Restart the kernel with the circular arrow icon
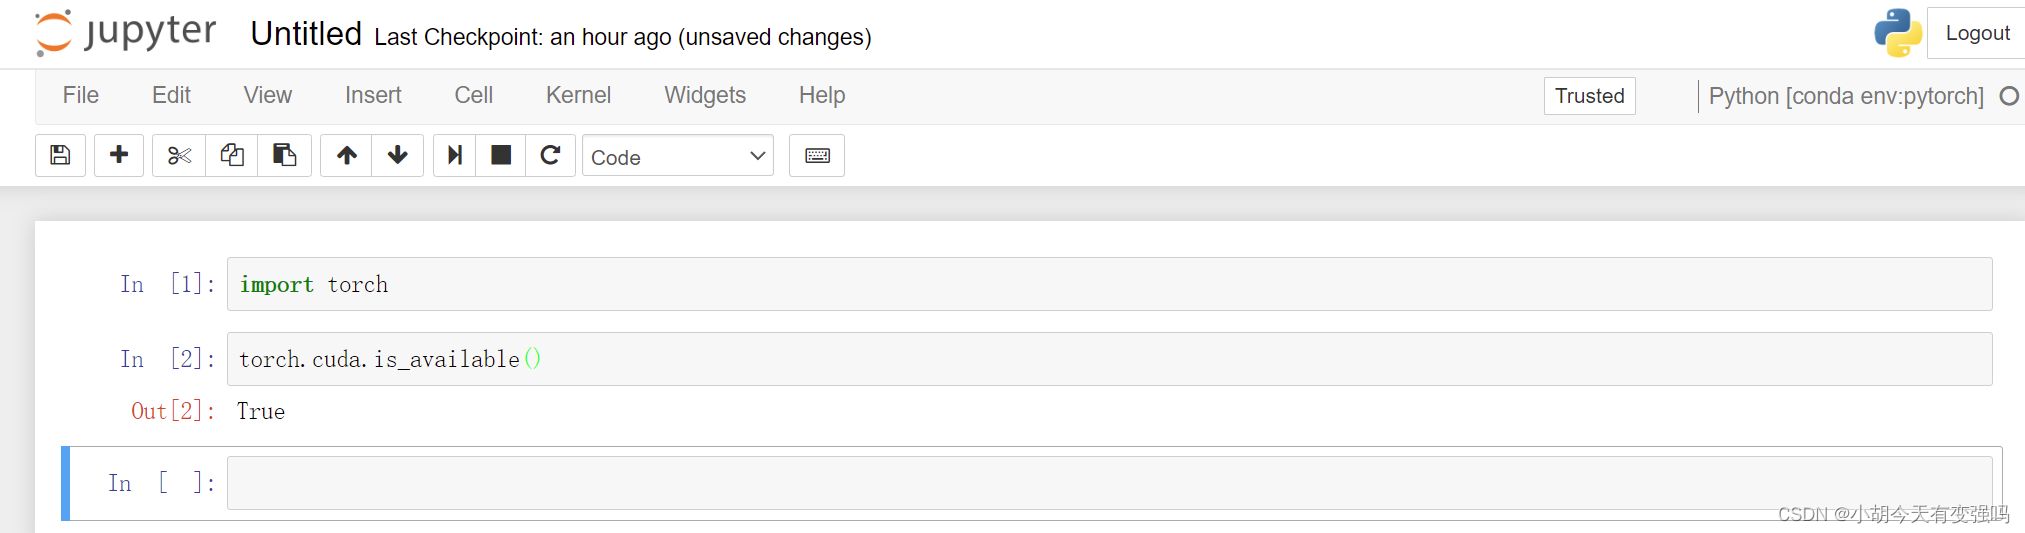 point(550,155)
